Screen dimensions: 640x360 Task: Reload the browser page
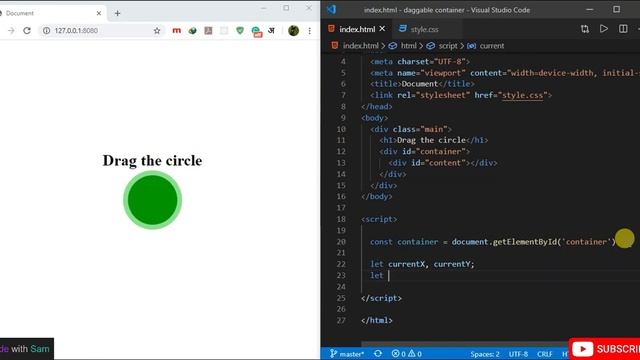pos(27,31)
